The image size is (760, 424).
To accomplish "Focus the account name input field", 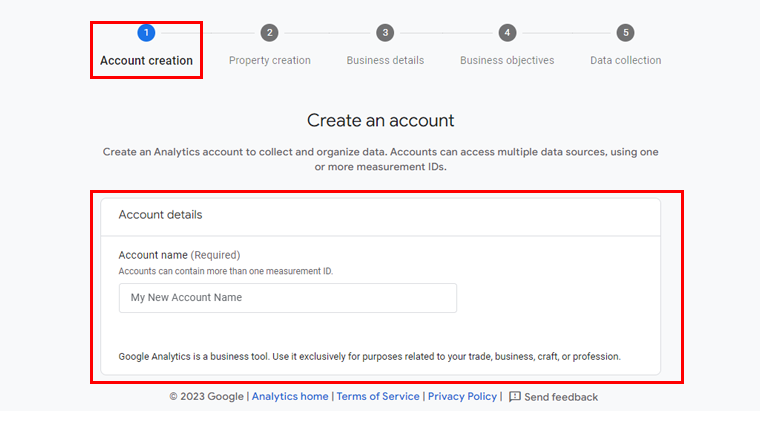I will (288, 298).
